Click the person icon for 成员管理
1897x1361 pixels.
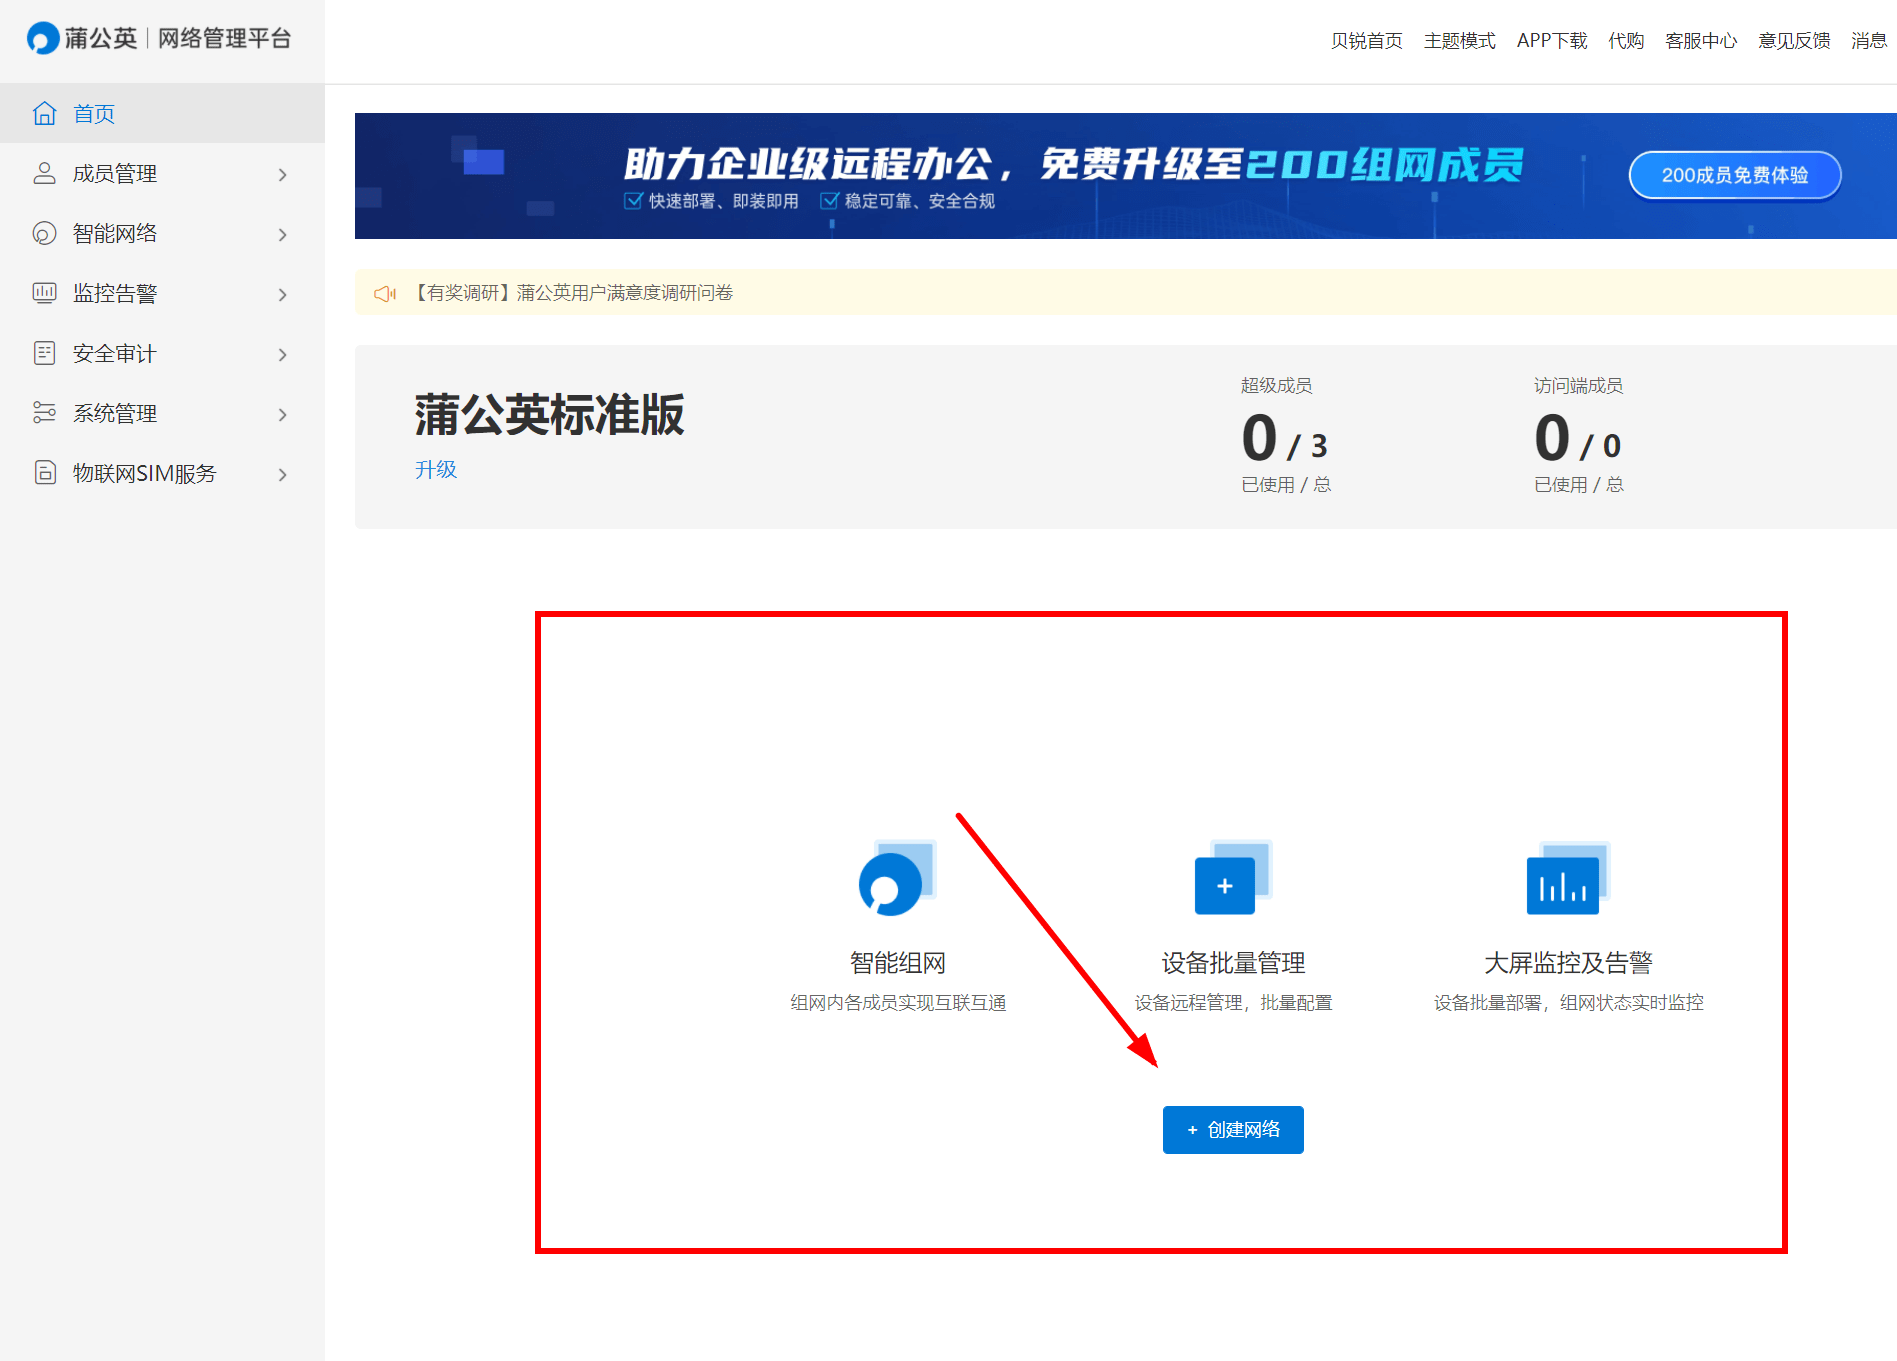45,173
